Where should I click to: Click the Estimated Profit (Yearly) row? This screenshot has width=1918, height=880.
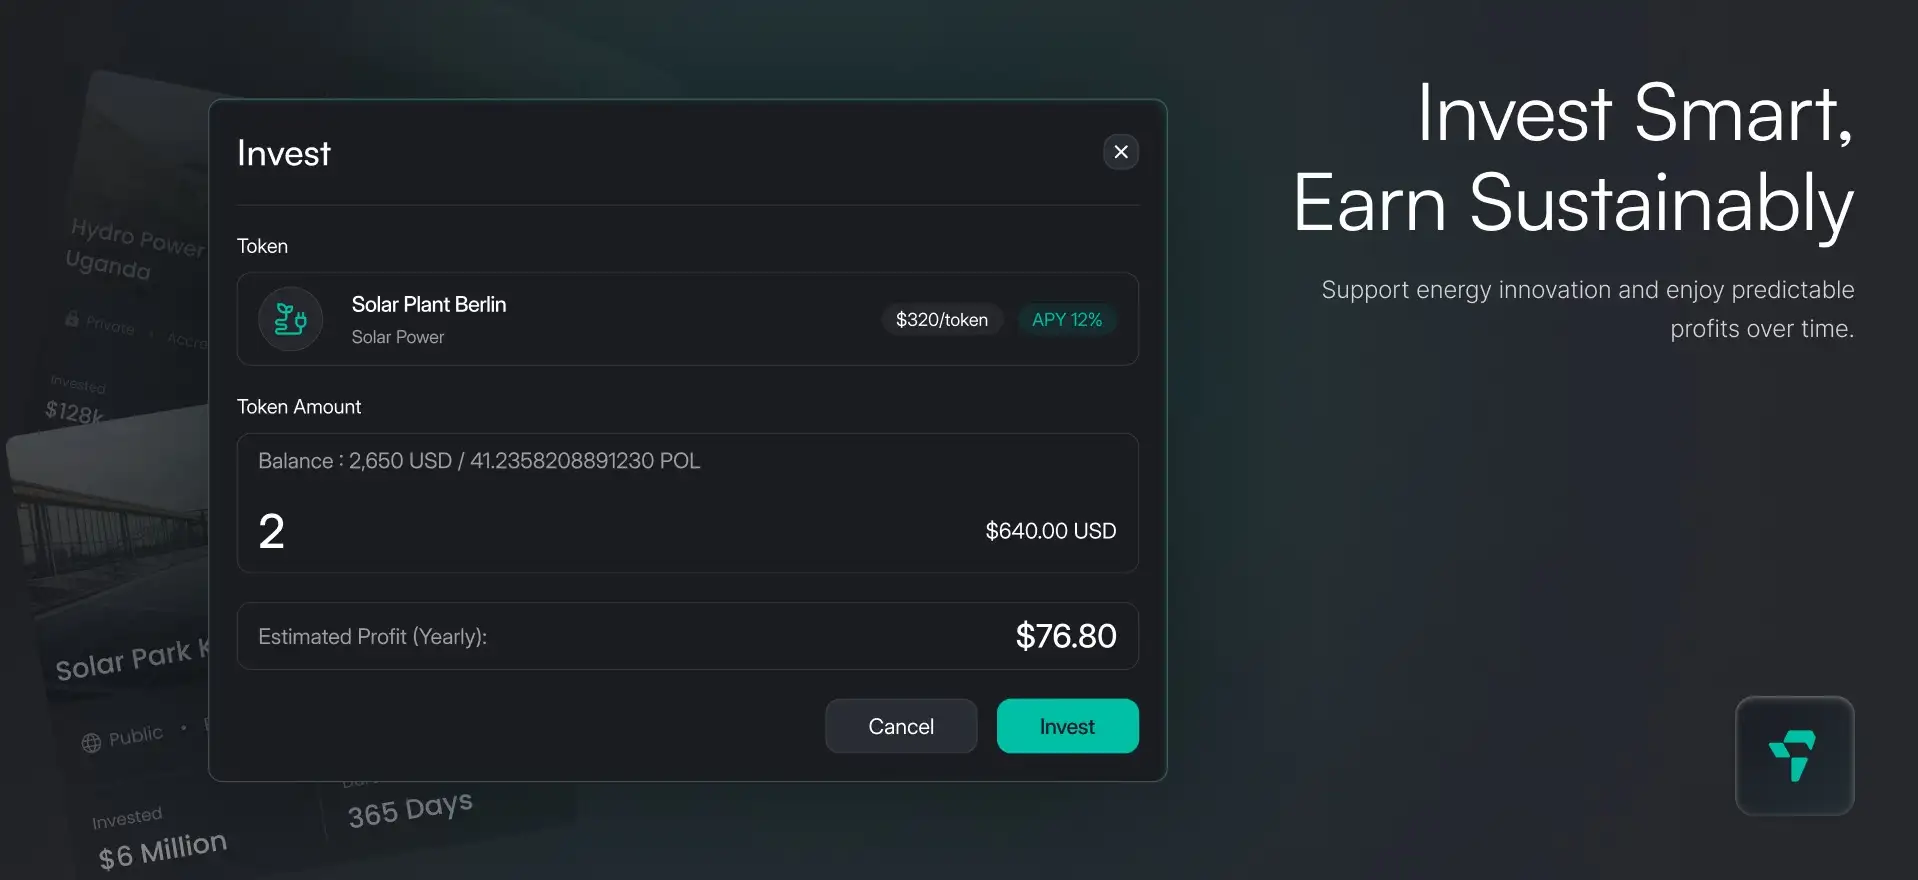tap(688, 636)
